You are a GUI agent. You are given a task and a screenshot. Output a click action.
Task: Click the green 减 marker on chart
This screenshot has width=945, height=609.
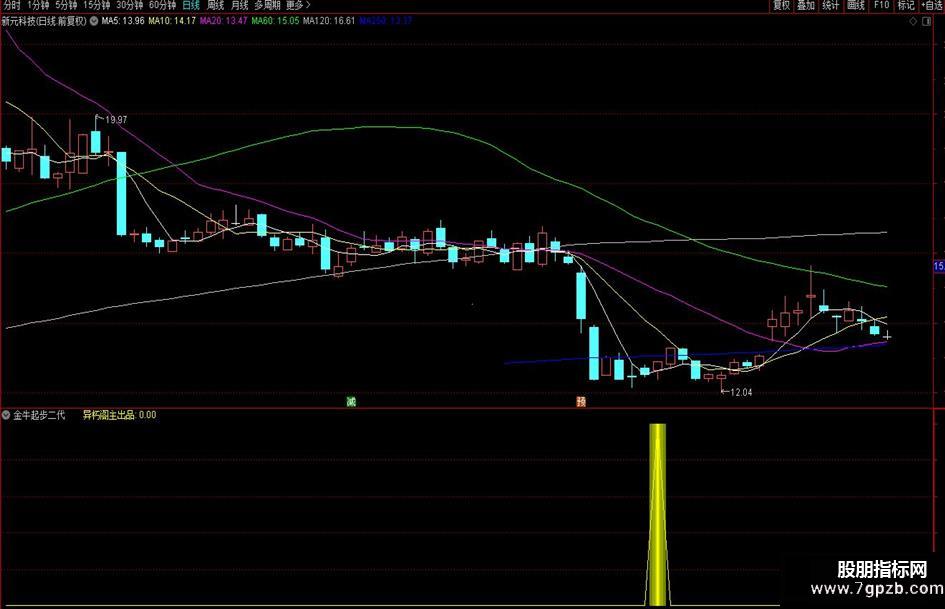[x=351, y=402]
